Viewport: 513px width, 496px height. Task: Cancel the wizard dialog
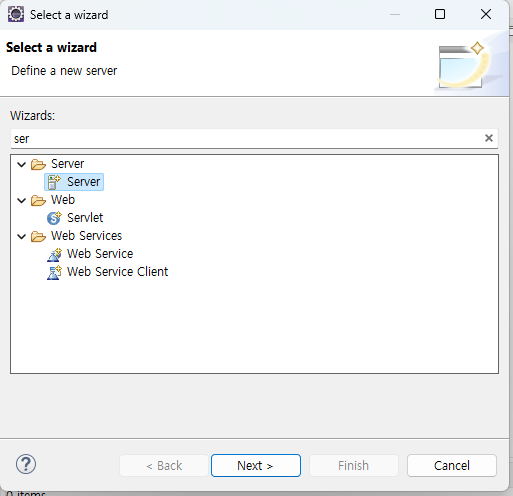[452, 465]
